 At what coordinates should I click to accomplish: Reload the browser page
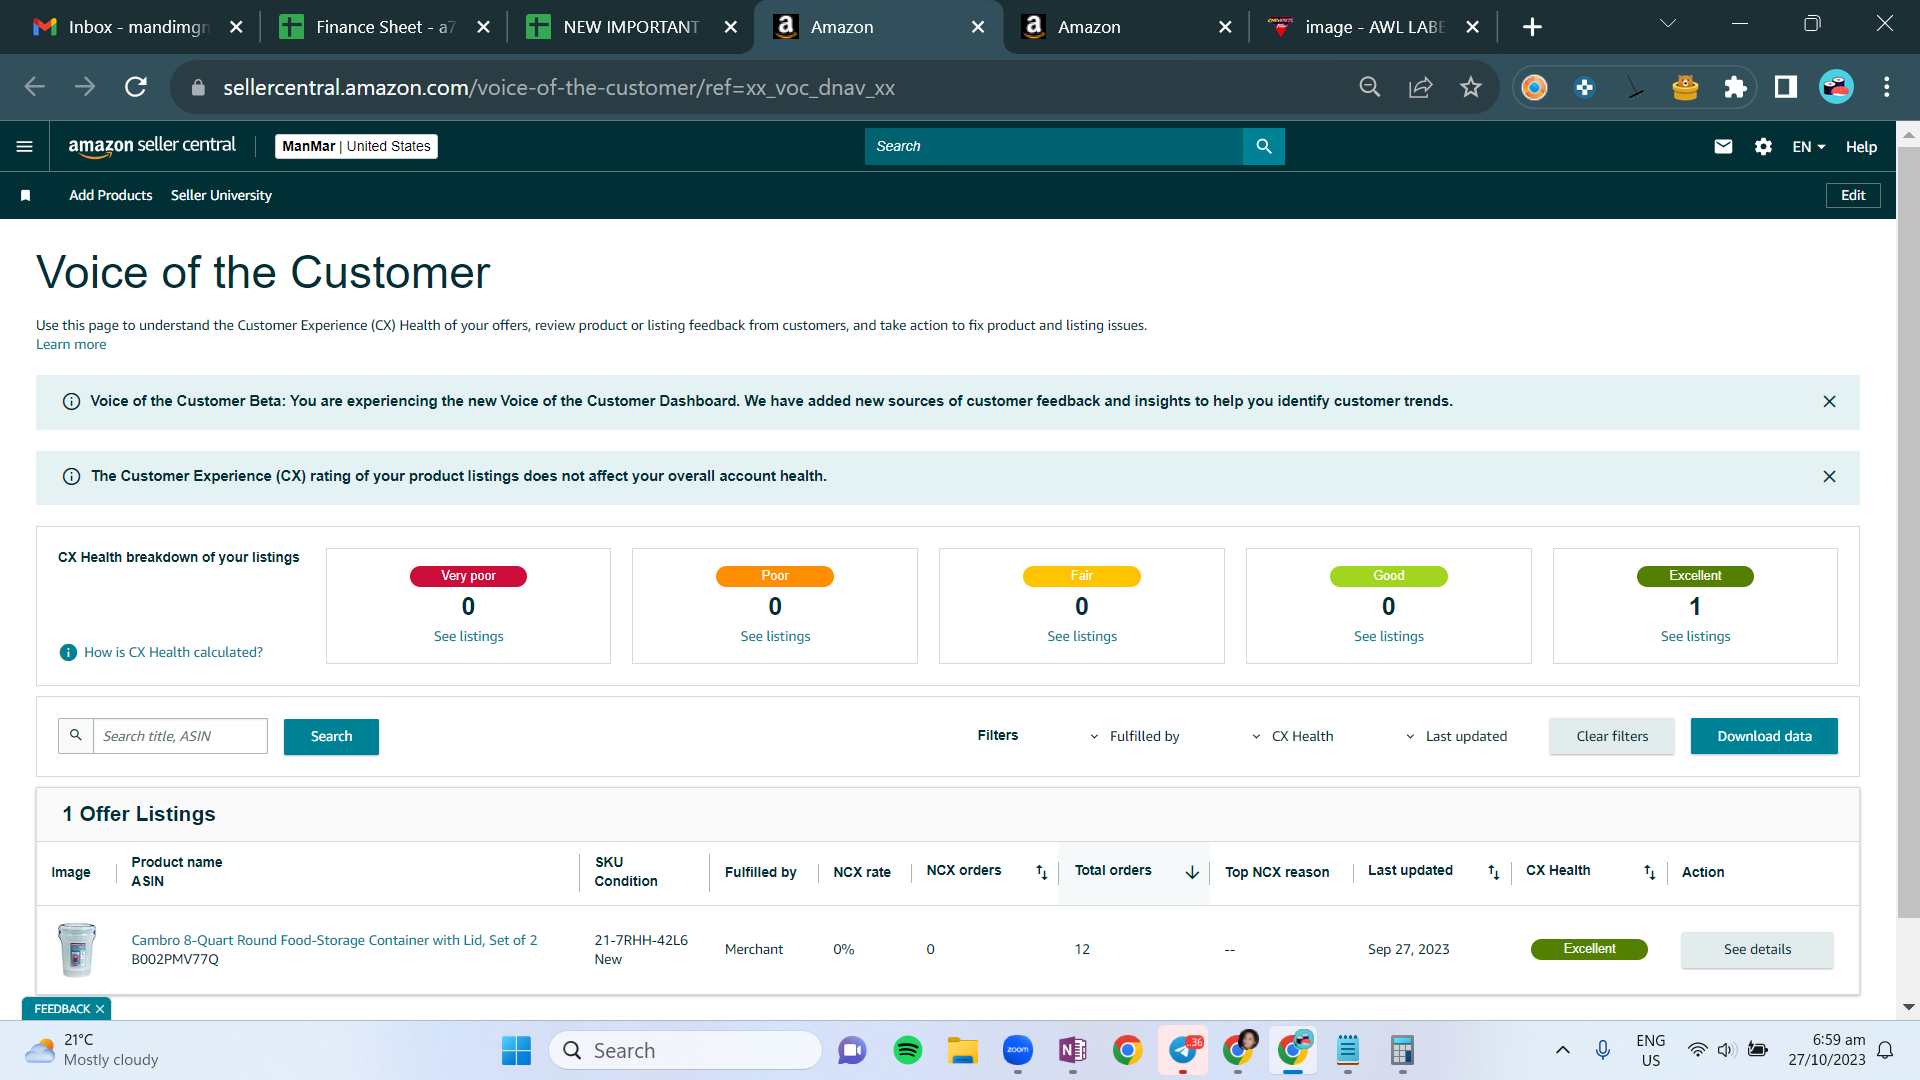(136, 88)
